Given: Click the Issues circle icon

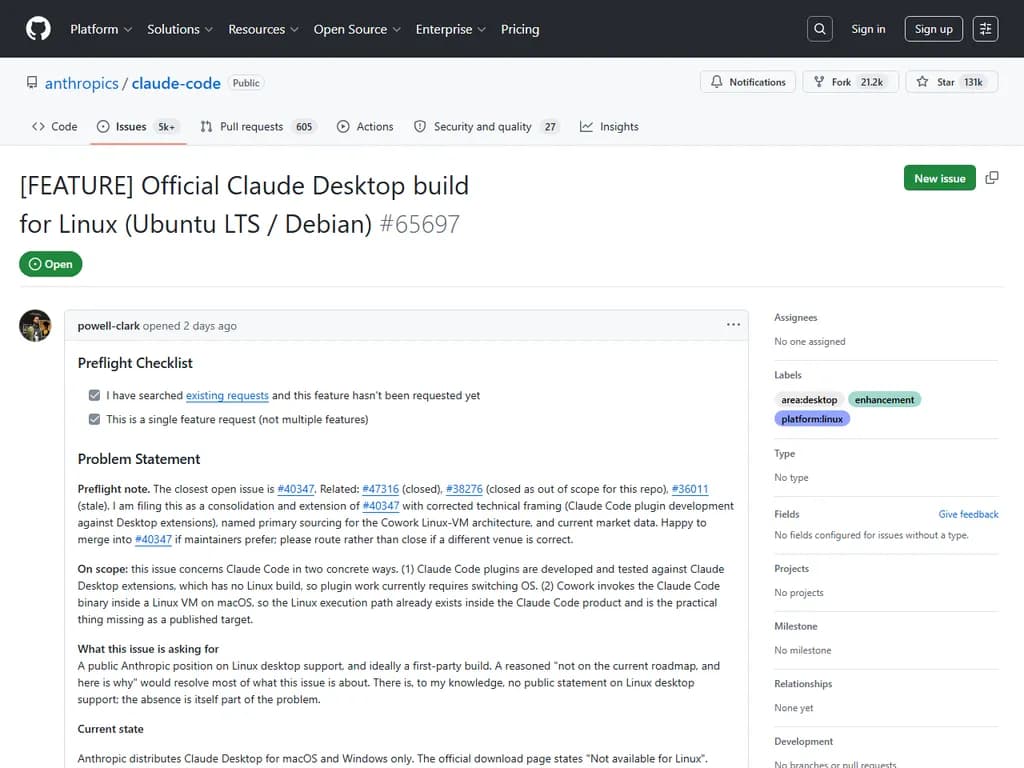Looking at the screenshot, I should (x=103, y=127).
